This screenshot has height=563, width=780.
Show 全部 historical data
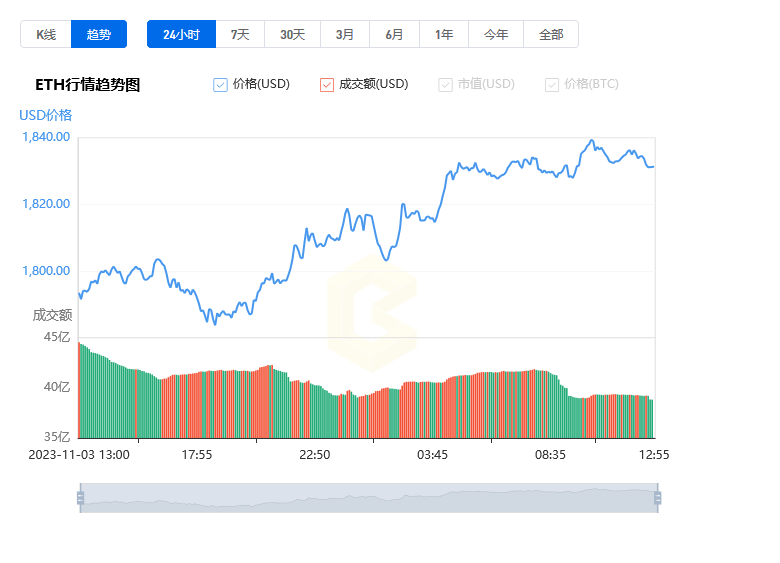click(x=551, y=34)
